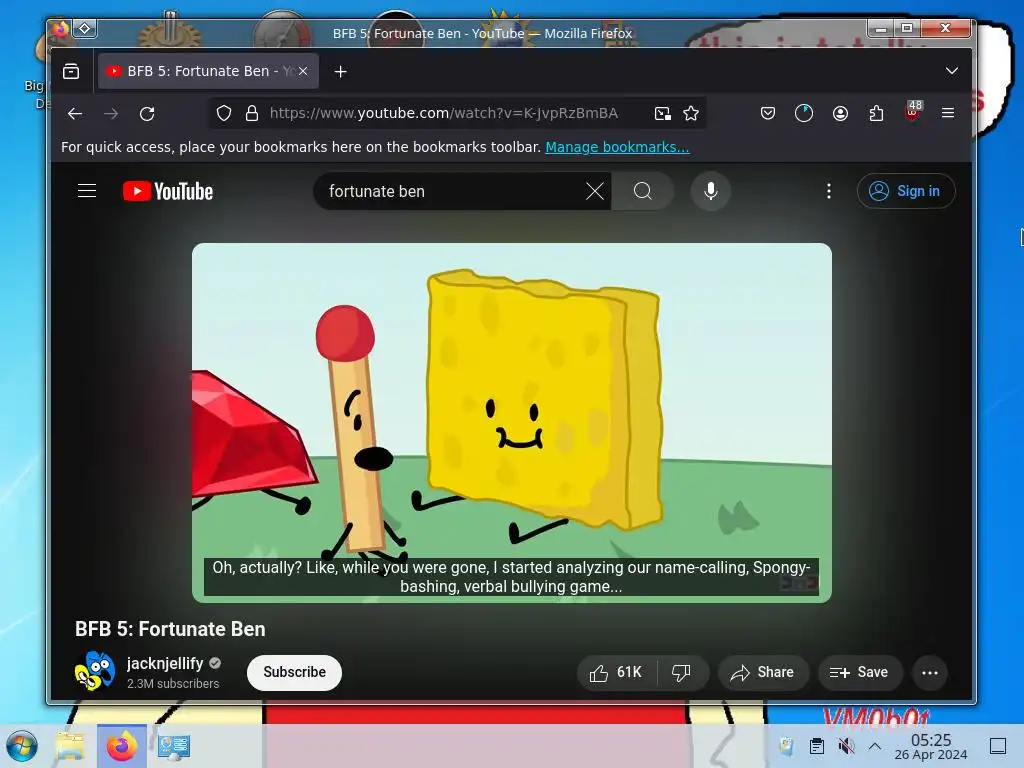Click the forward navigation arrow
This screenshot has height=768, width=1024.
pyautogui.click(x=111, y=114)
